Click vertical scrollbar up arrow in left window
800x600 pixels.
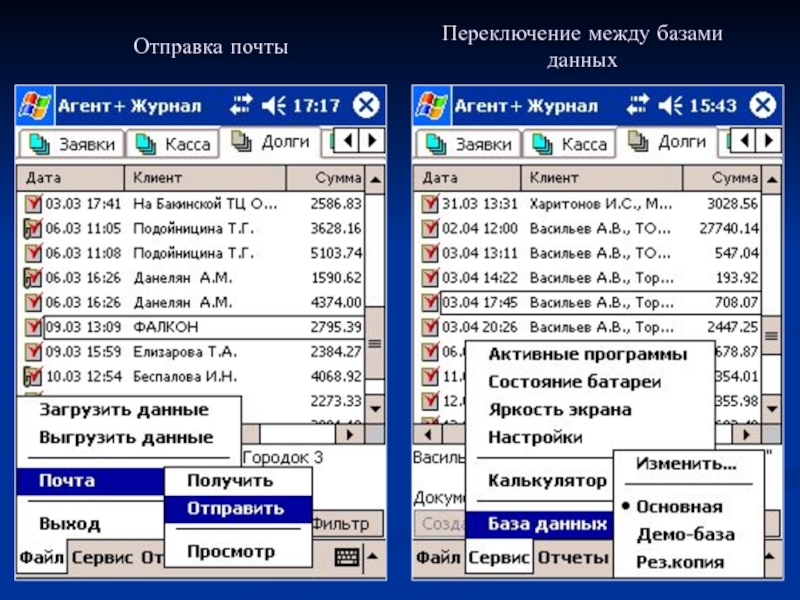click(376, 179)
